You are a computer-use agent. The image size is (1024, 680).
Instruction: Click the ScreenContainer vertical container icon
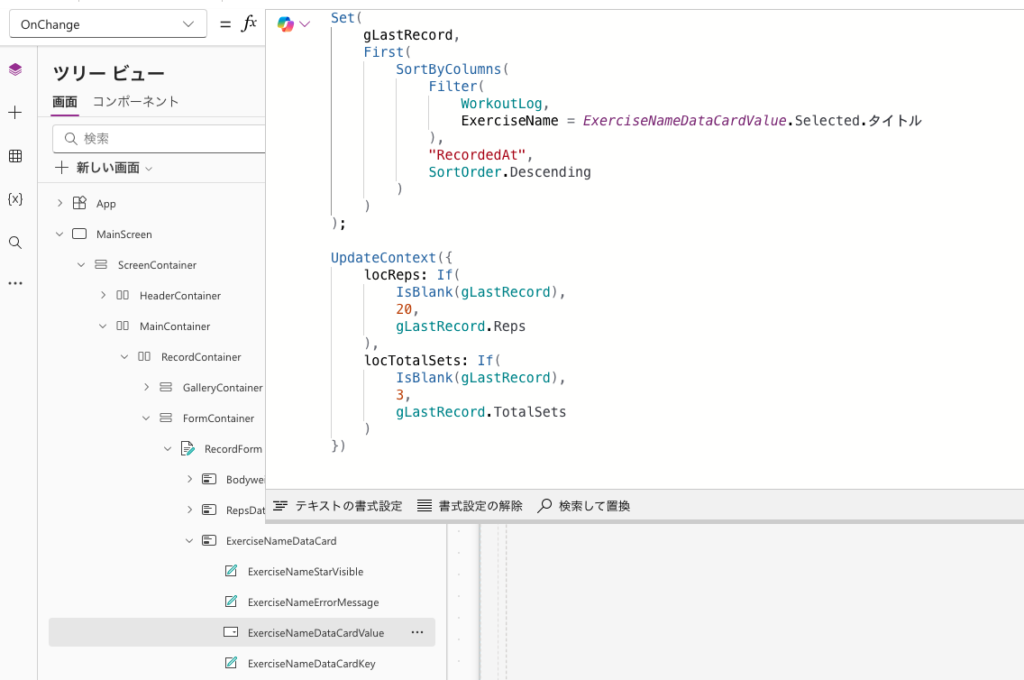(x=101, y=265)
